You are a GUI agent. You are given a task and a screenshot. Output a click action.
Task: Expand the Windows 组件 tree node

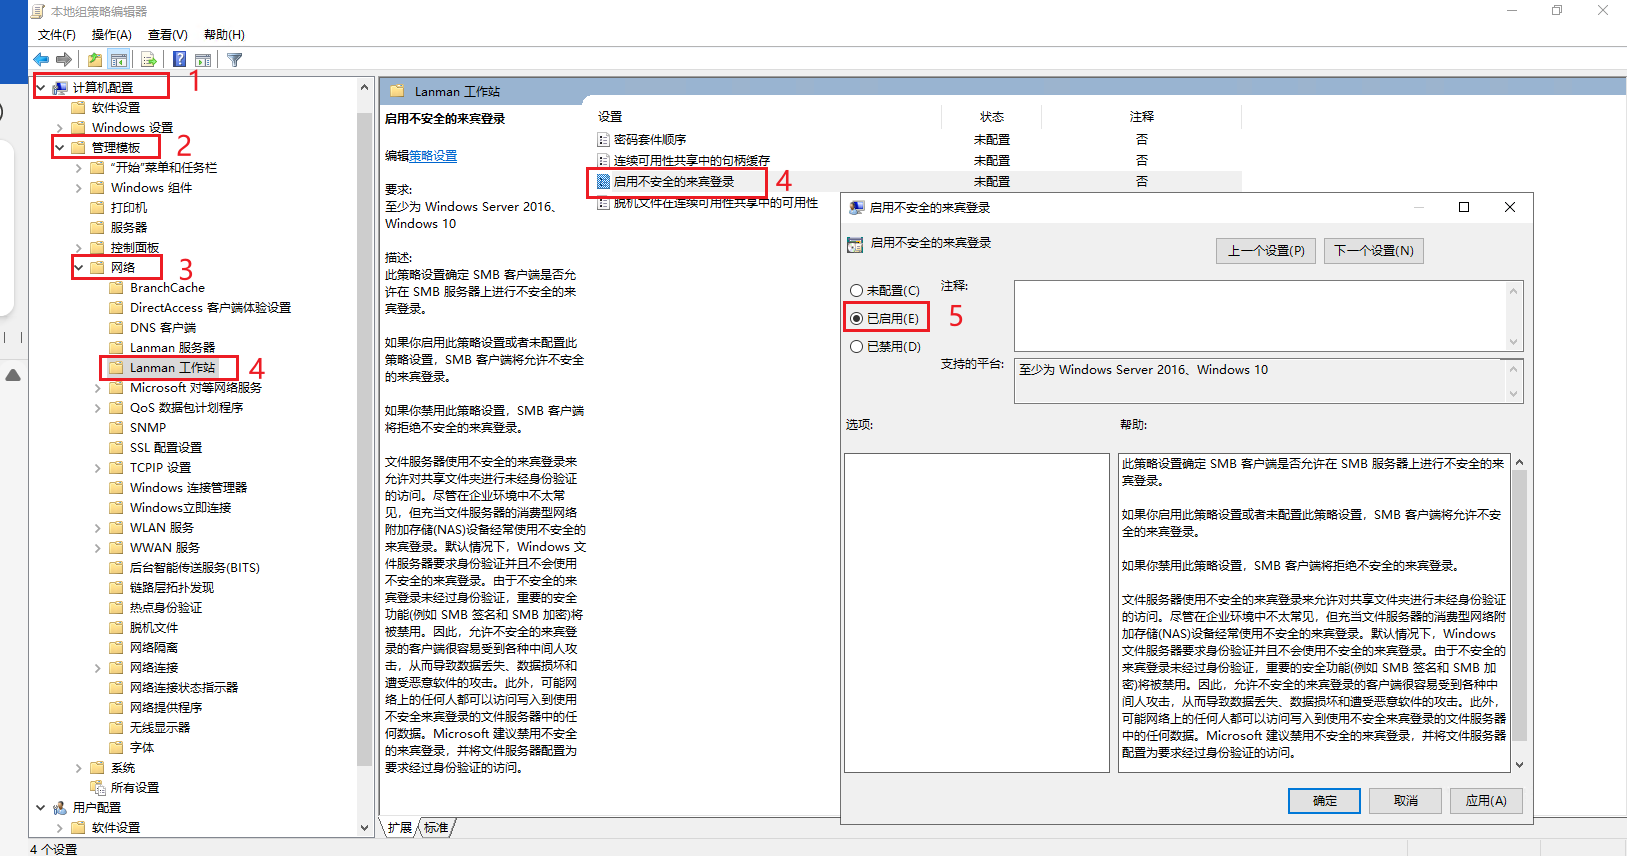[79, 188]
